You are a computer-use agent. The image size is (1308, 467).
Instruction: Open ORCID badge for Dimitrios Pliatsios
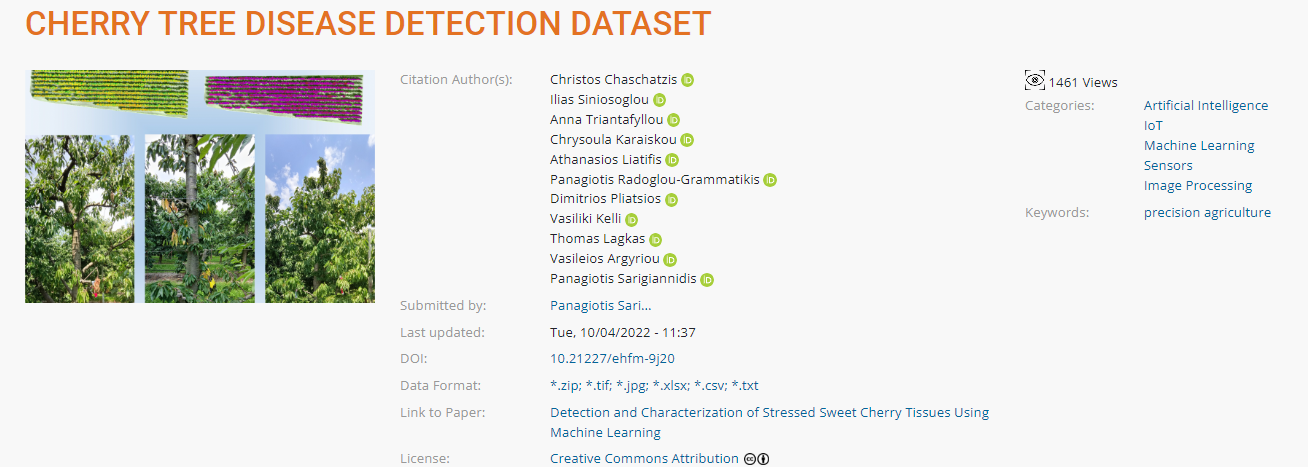671,200
